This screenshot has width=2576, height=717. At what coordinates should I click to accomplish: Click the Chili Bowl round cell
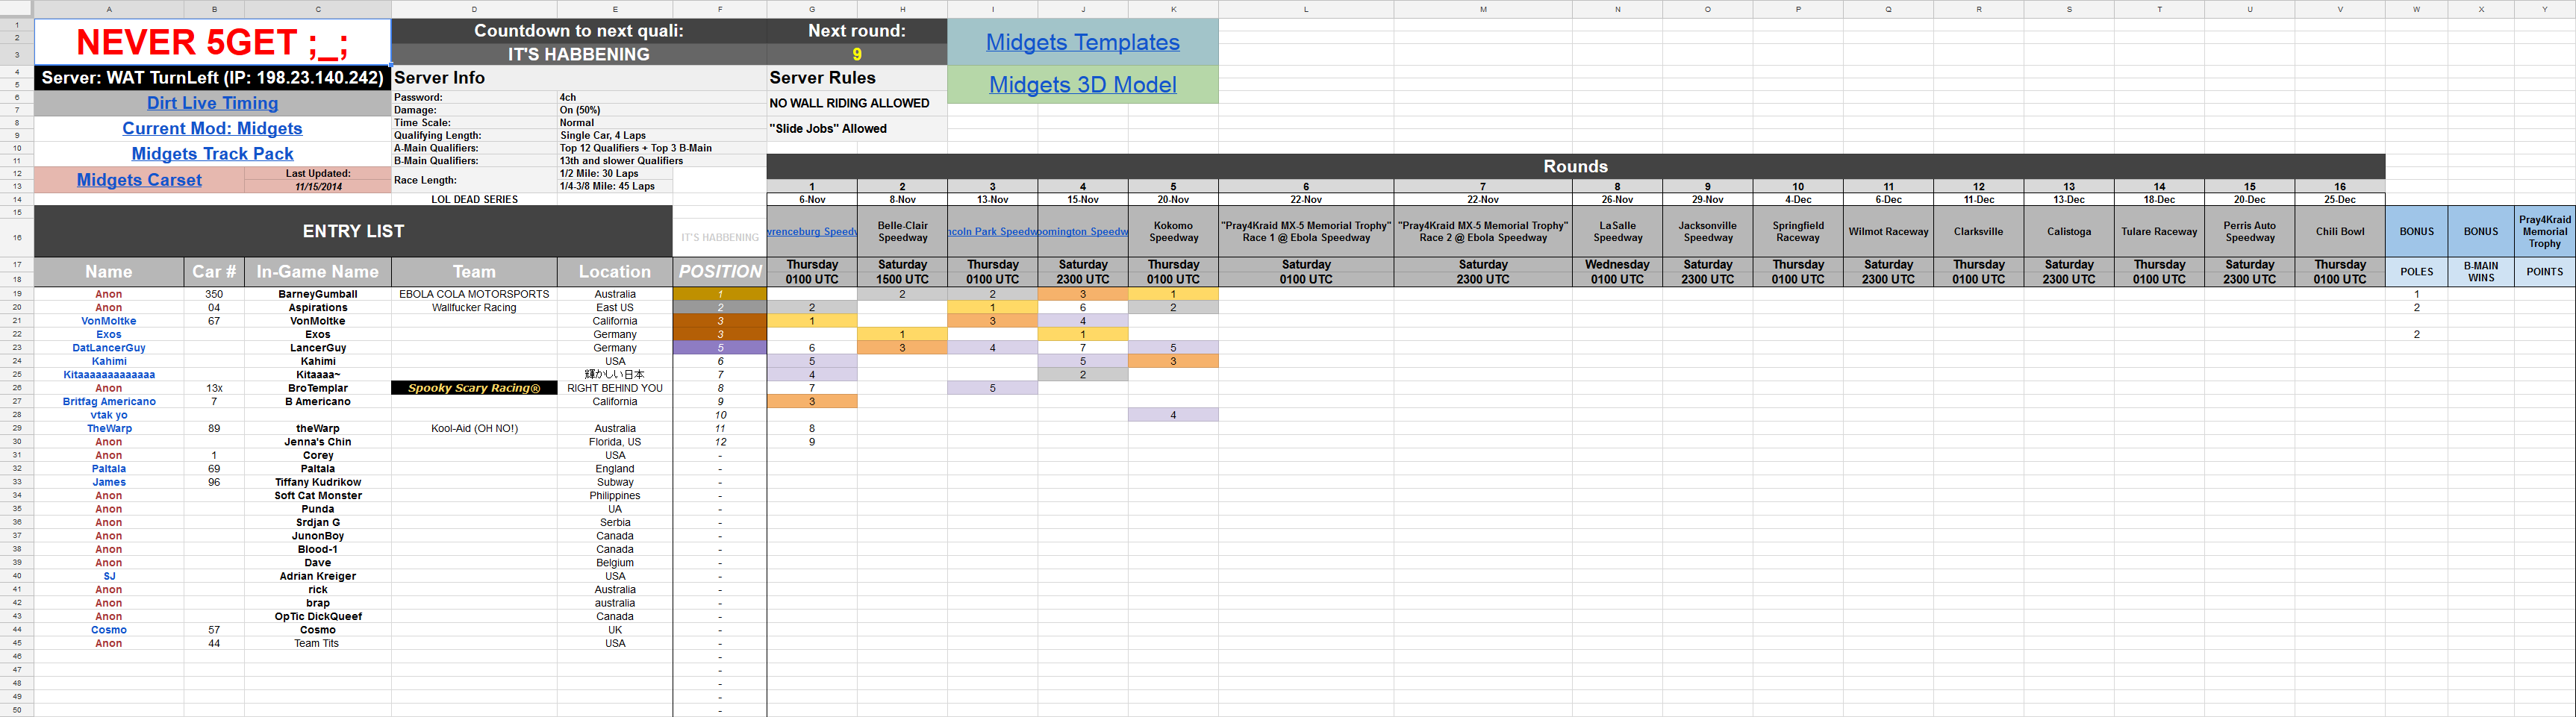tap(2339, 232)
